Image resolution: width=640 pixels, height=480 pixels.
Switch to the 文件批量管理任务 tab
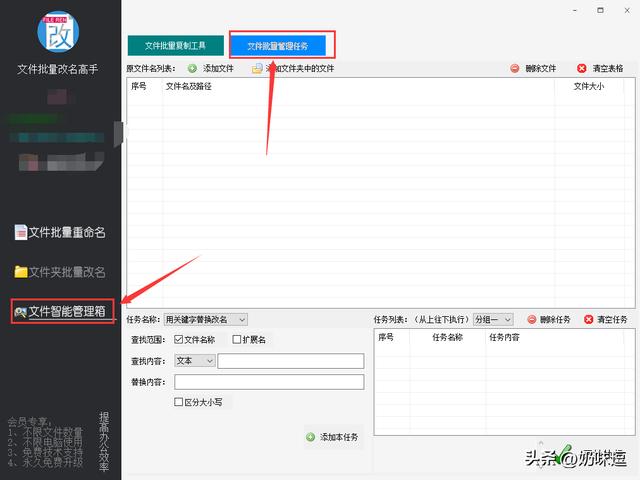click(x=278, y=46)
